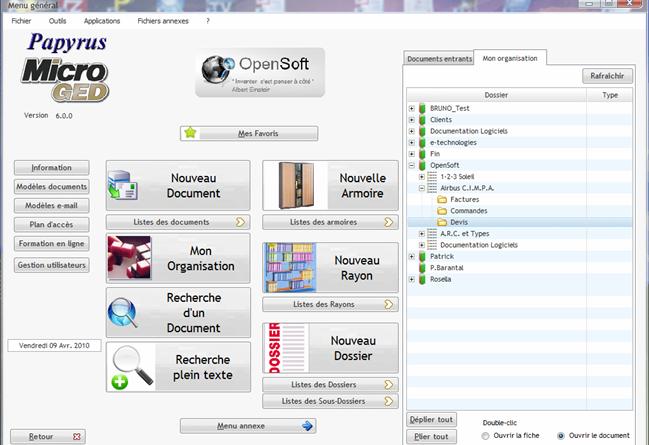Select the Devis subfolder in tree

pyautogui.click(x=458, y=222)
